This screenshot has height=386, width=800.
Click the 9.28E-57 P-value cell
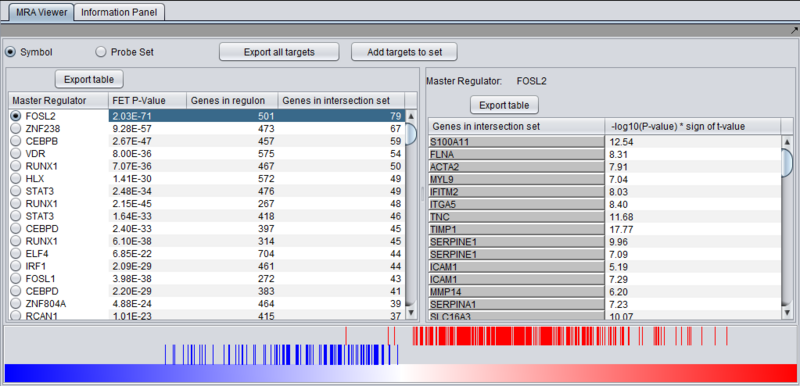(x=147, y=128)
